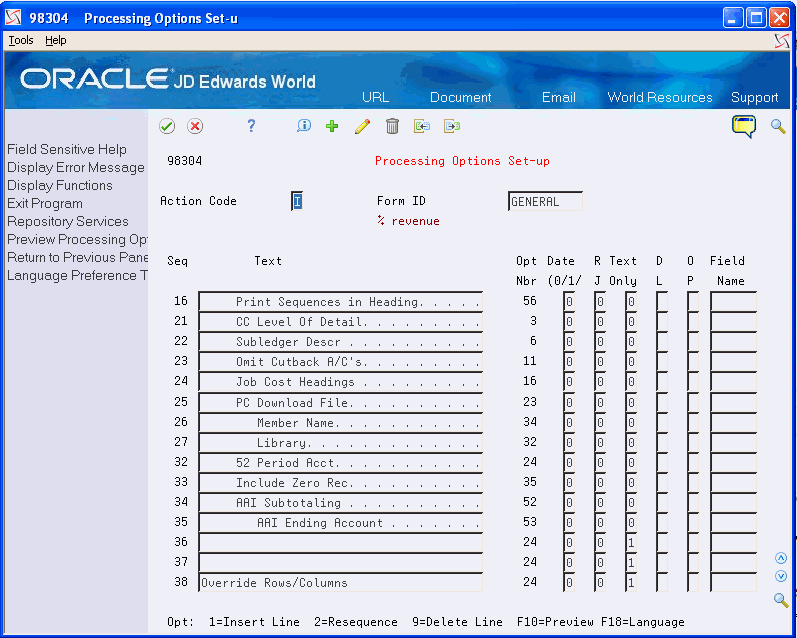The image size is (797, 638).
Task: Select Display Functions in sidebar
Action: pyautogui.click(x=59, y=186)
